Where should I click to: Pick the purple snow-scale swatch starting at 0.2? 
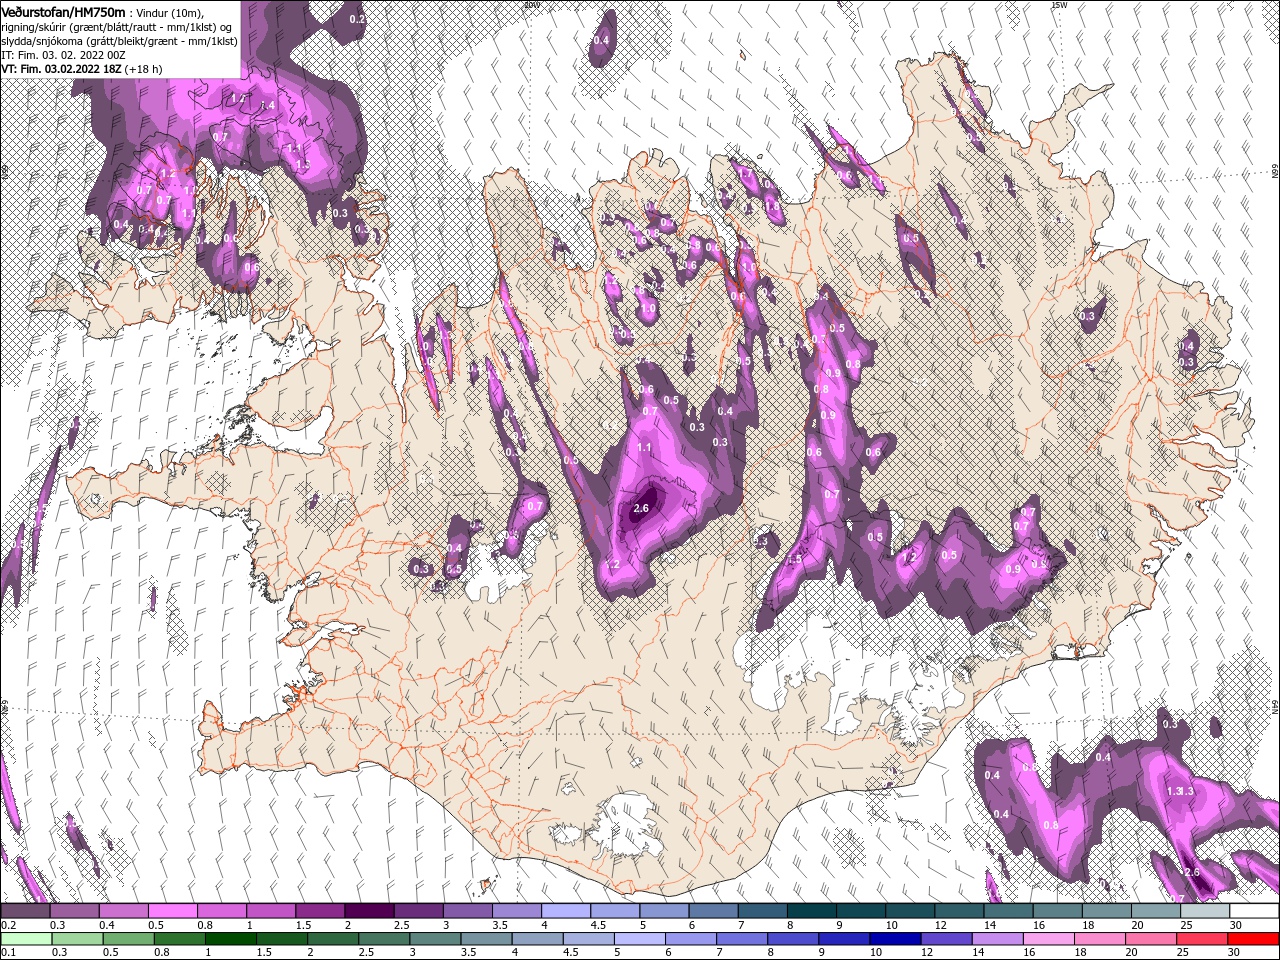click(26, 911)
